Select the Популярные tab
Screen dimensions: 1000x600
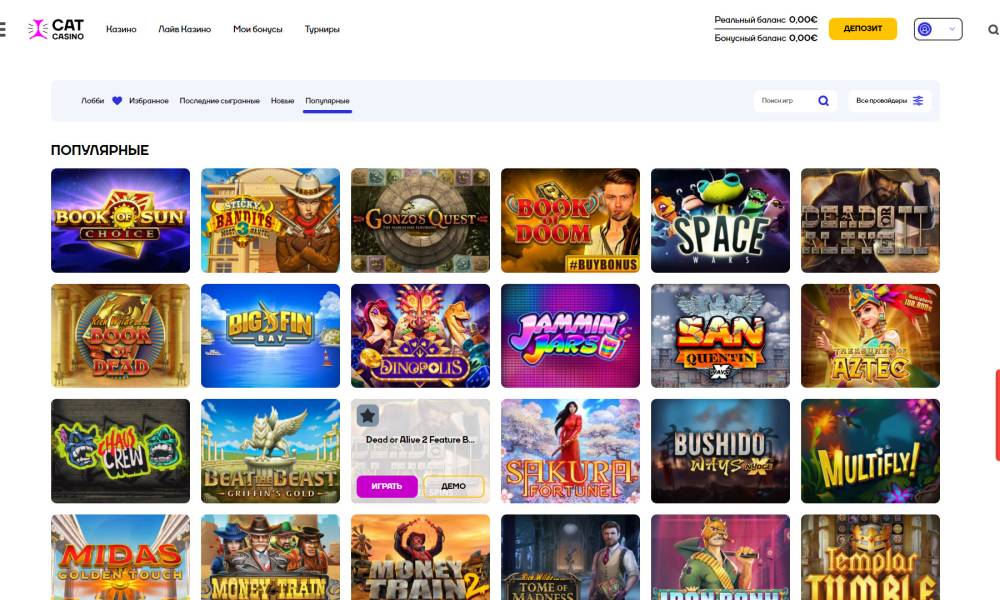tap(327, 101)
